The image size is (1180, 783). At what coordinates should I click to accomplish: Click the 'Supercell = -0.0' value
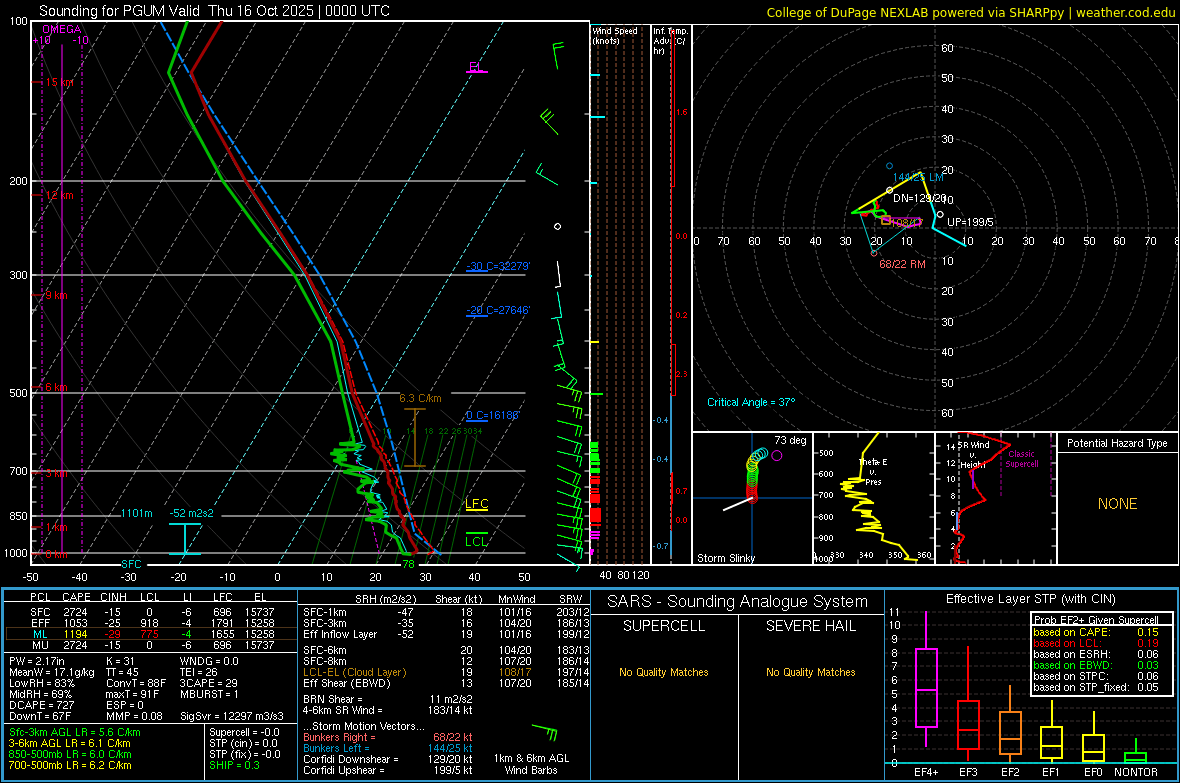tap(244, 732)
